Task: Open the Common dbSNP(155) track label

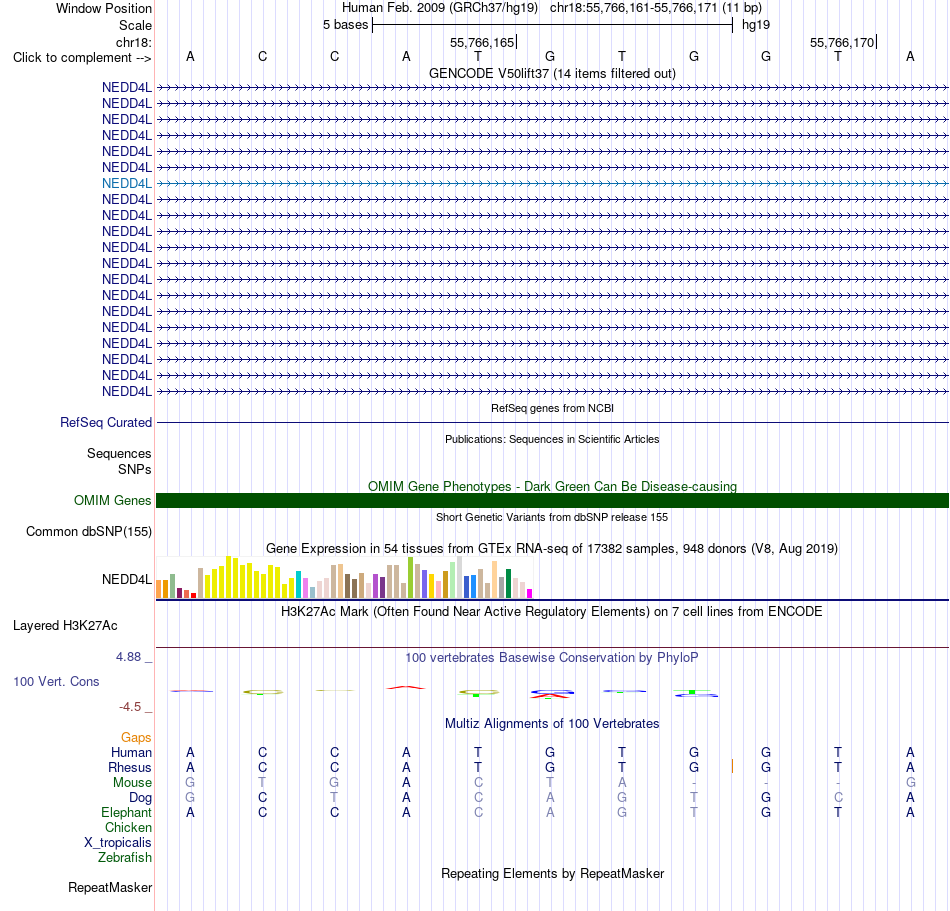Action: click(x=89, y=531)
